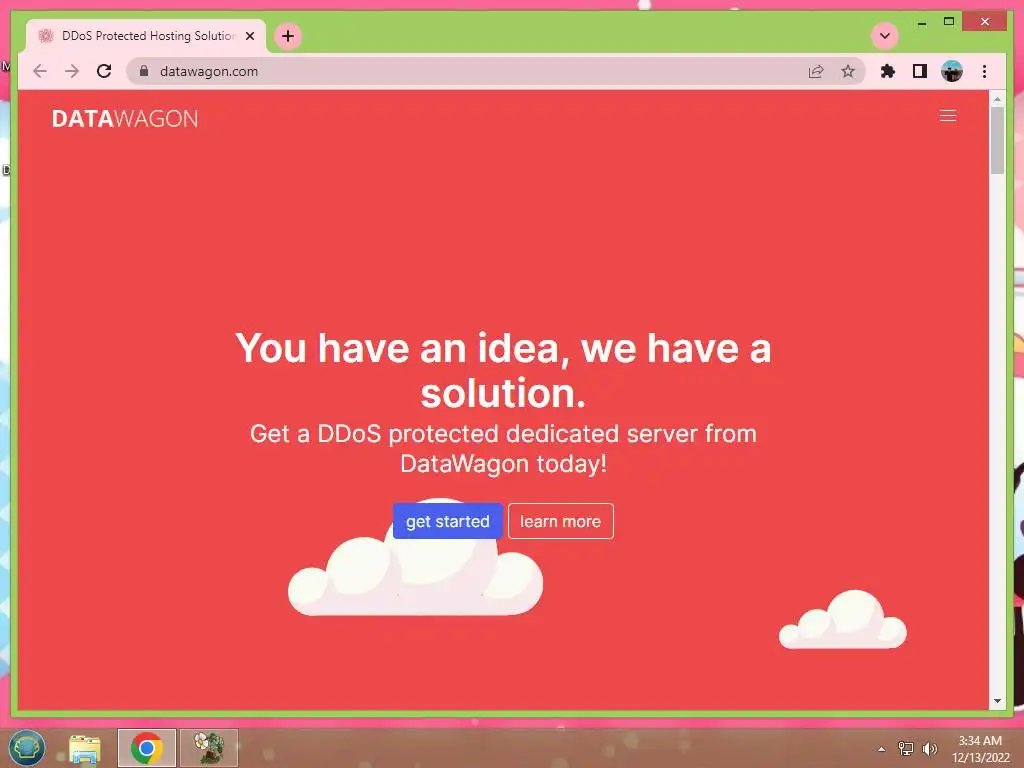Open Chrome profile avatar

click(952, 71)
